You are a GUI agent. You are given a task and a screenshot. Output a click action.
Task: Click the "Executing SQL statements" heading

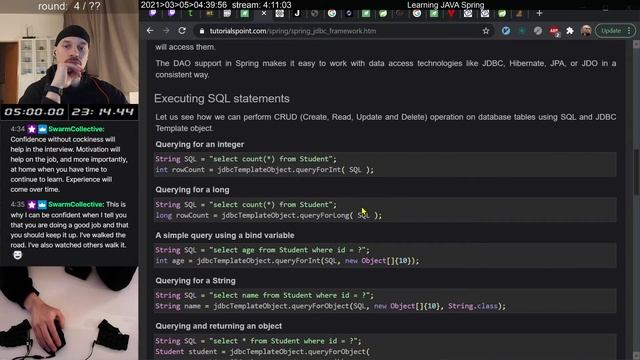coord(222,98)
